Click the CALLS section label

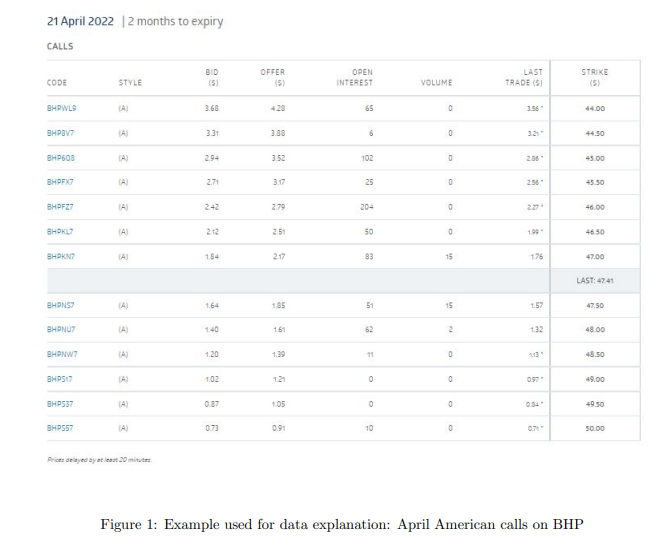(60, 46)
